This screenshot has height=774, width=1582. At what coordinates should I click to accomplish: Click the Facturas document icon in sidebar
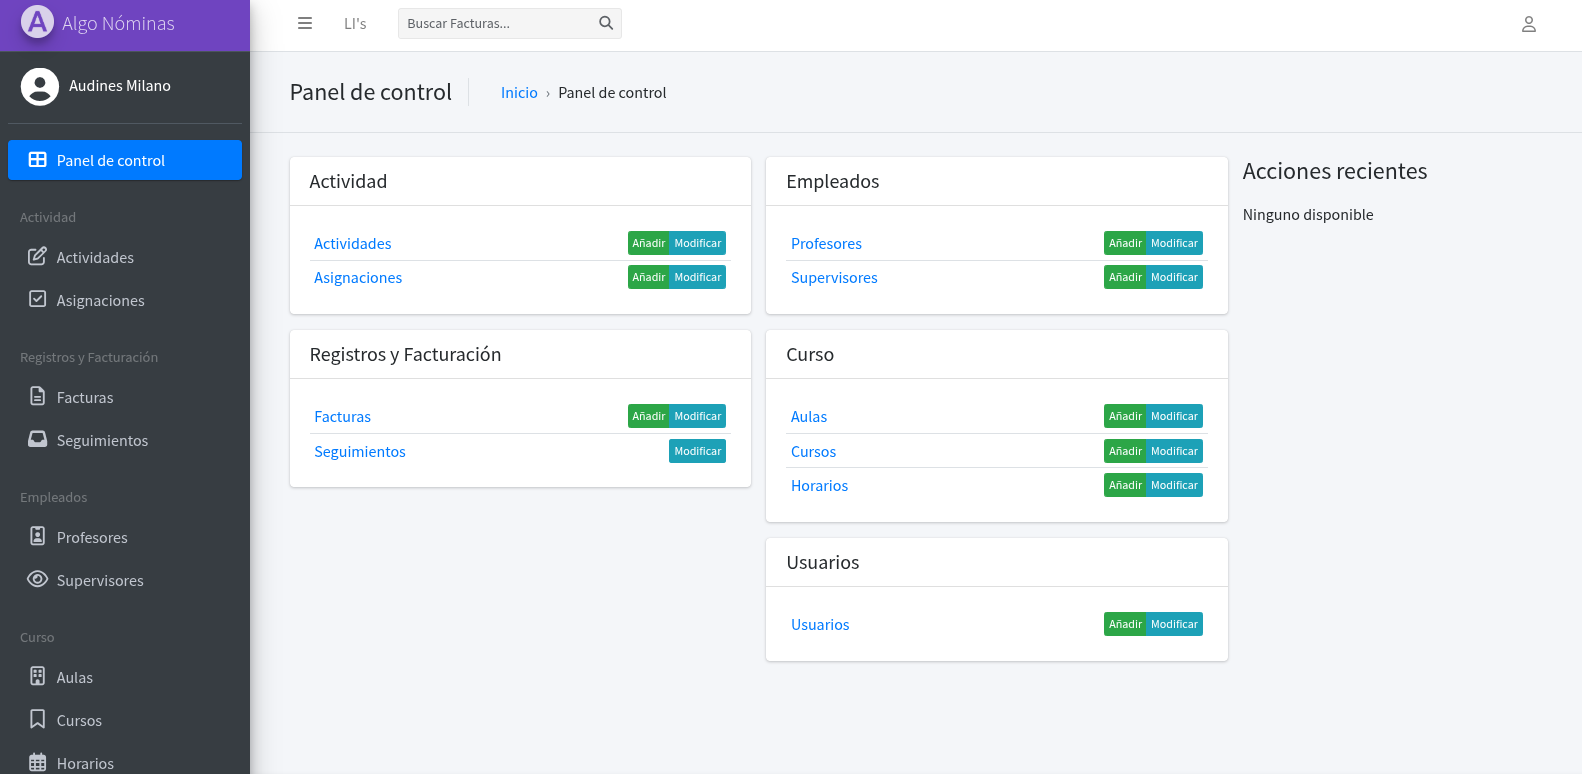pyautogui.click(x=37, y=396)
